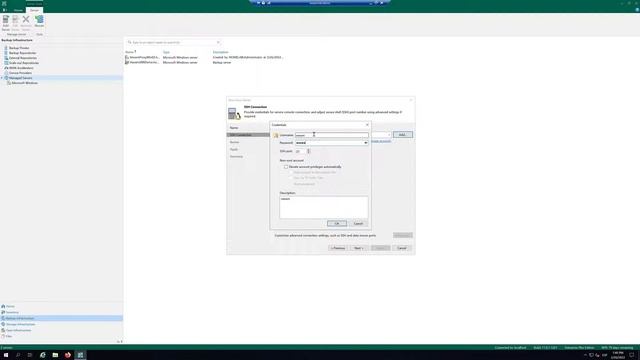Click the search magnifier icon in server list

pyautogui.click(x=130, y=42)
